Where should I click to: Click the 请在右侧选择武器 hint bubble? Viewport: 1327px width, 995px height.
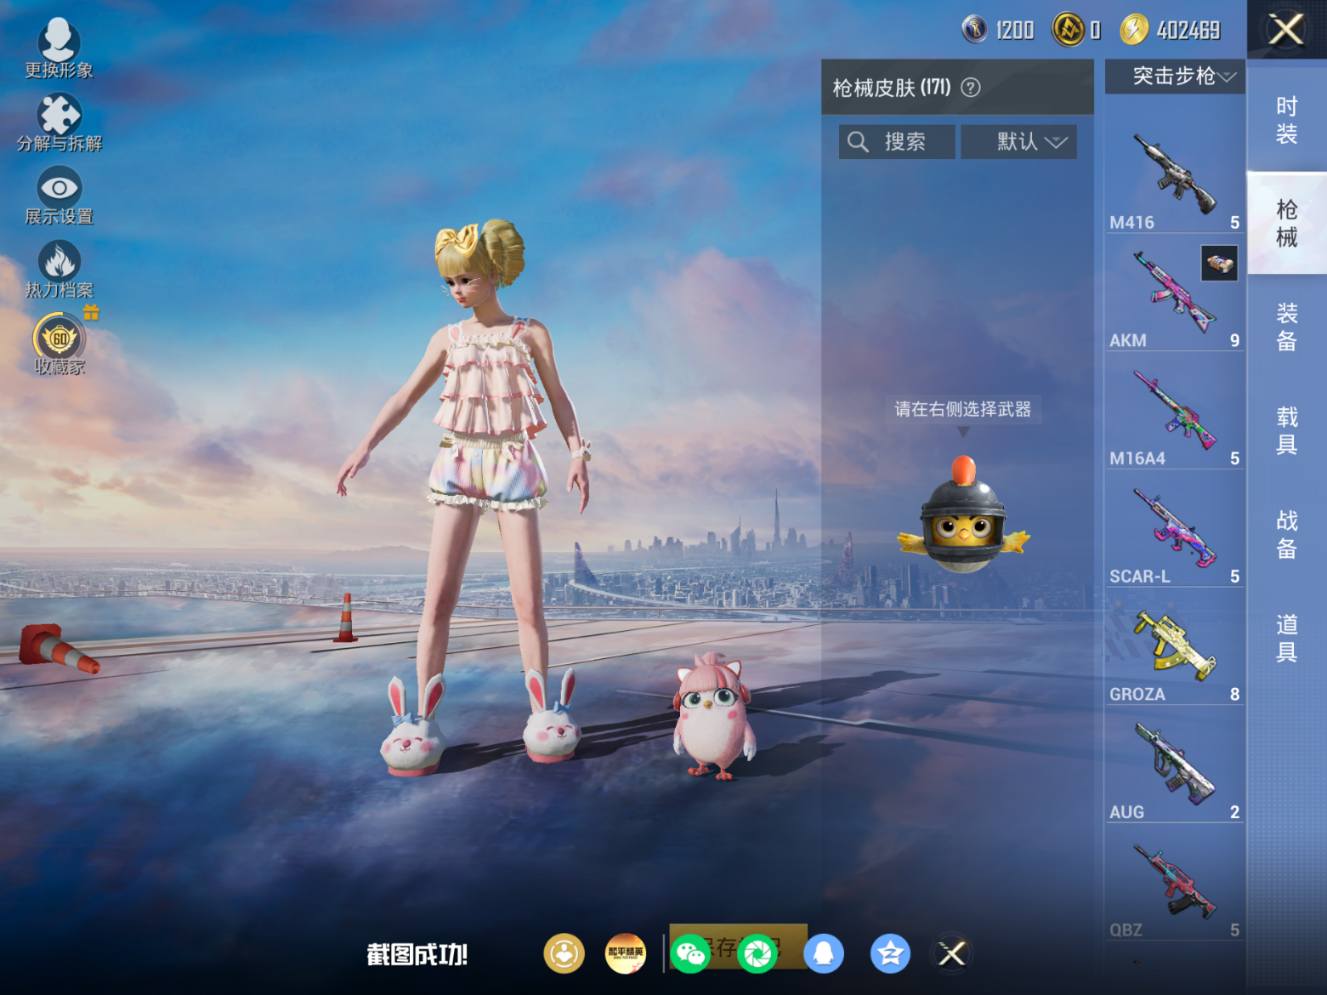963,409
